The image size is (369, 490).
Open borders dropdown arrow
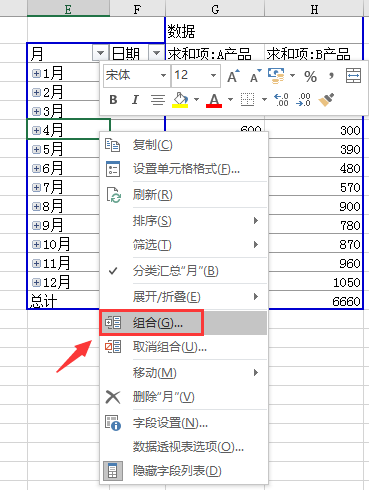[x=264, y=99]
